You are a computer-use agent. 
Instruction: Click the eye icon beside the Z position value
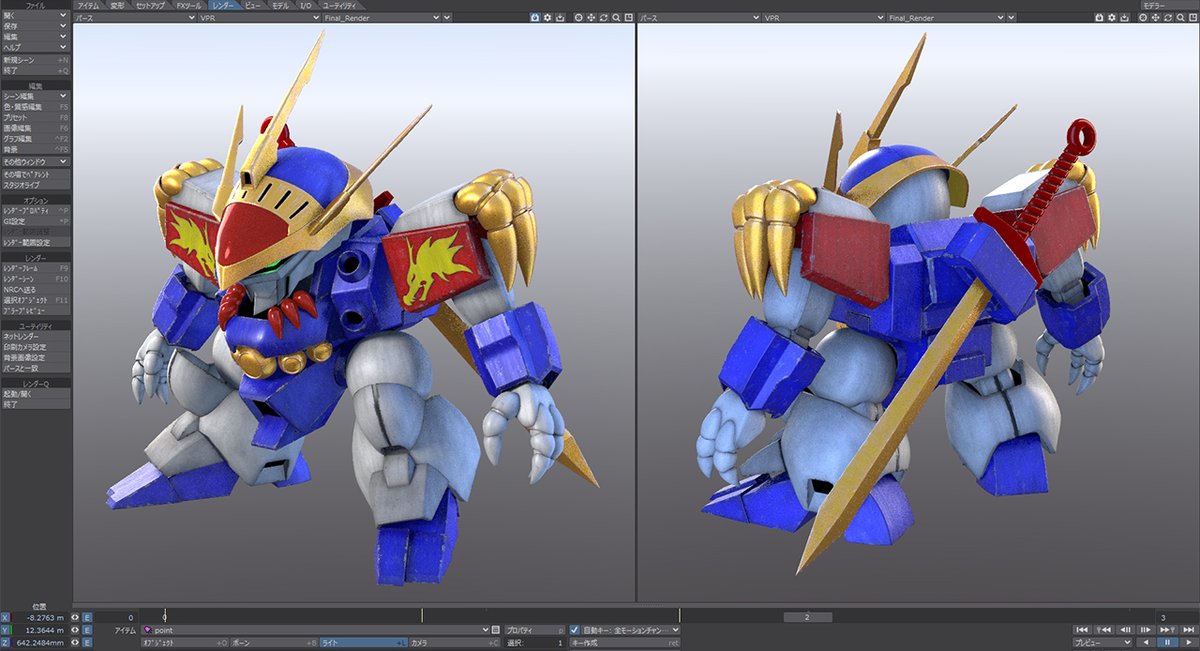(x=75, y=643)
